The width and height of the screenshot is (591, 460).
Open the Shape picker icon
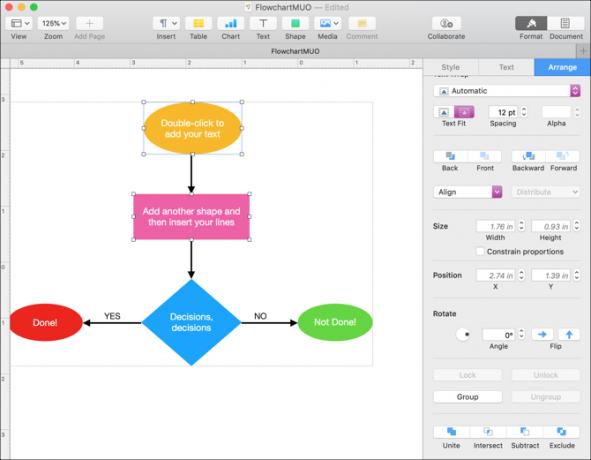[295, 23]
